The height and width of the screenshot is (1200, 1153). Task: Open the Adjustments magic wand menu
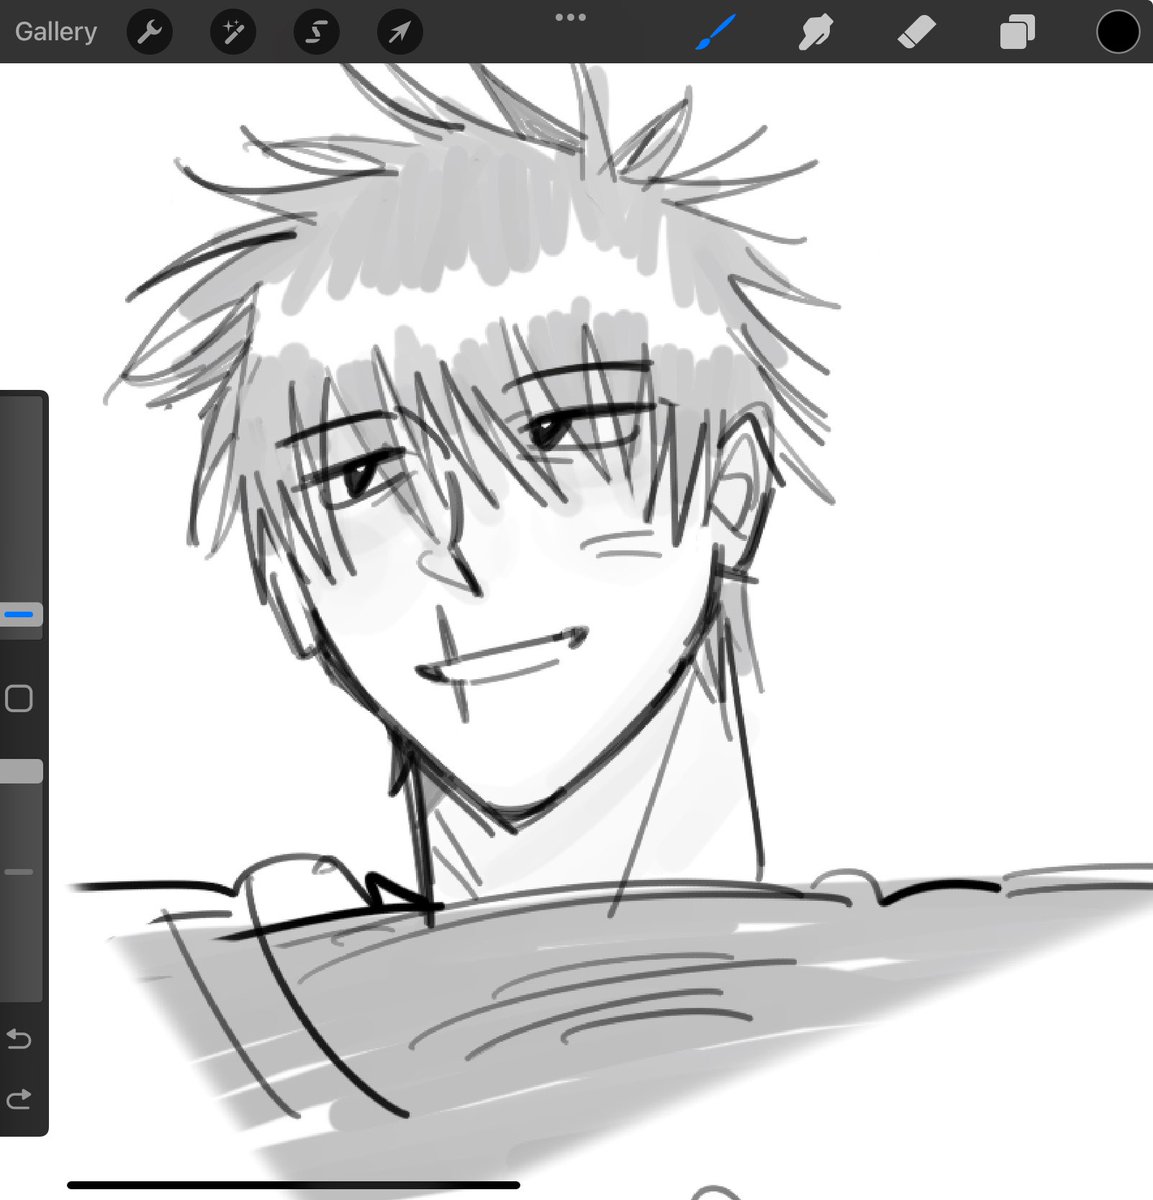pyautogui.click(x=233, y=33)
